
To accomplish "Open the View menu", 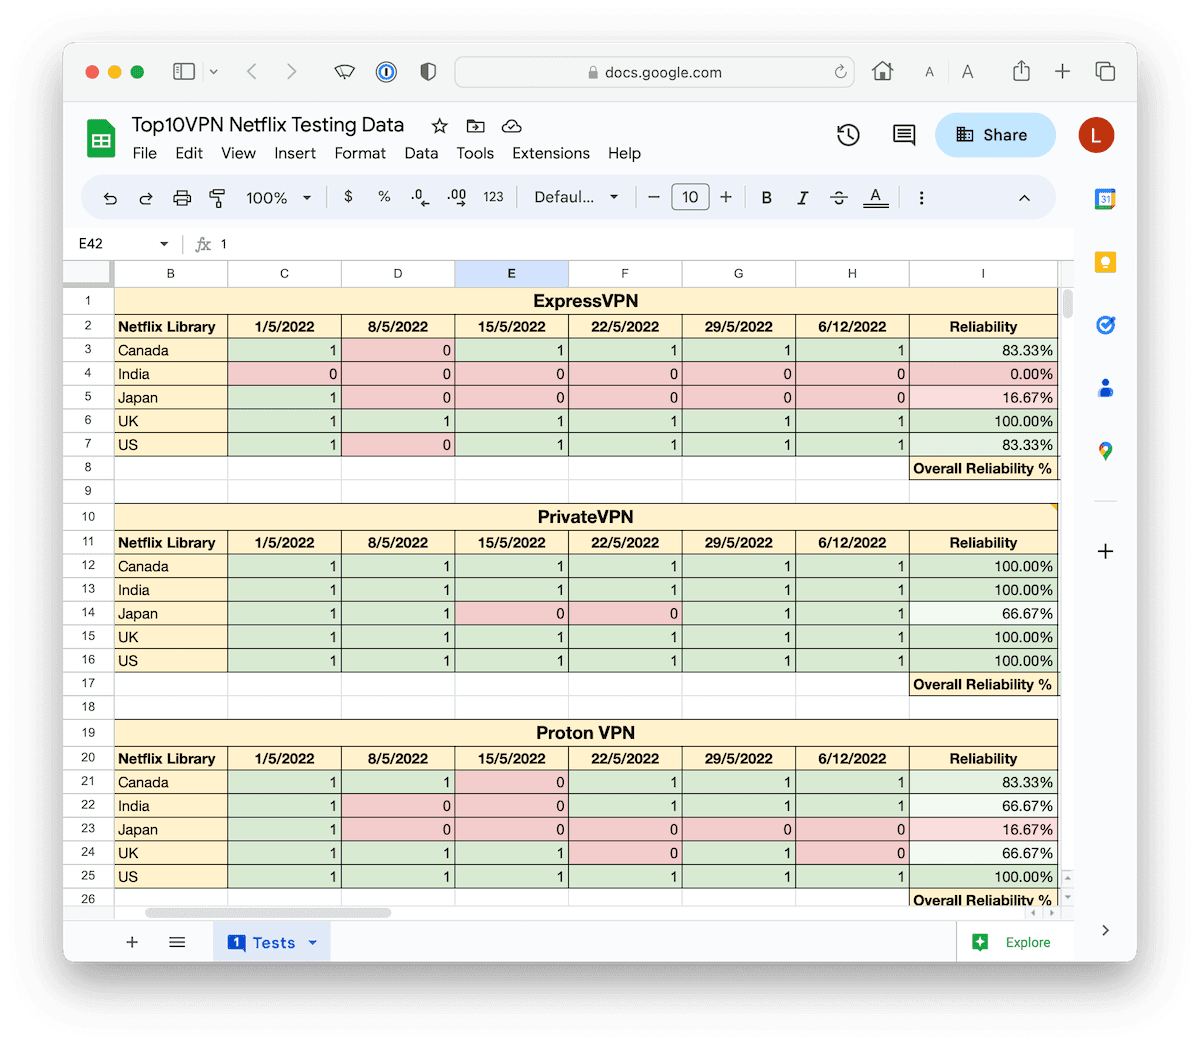I will [238, 153].
